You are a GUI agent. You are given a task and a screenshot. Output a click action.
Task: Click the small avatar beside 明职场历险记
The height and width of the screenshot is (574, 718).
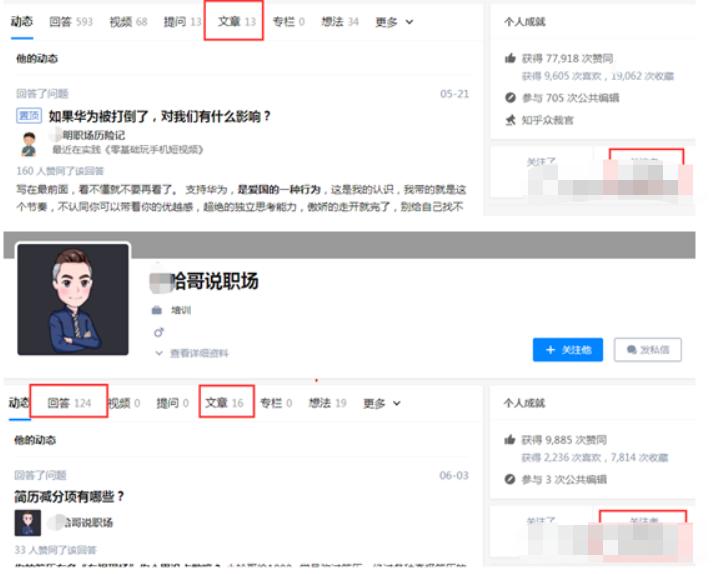29,144
